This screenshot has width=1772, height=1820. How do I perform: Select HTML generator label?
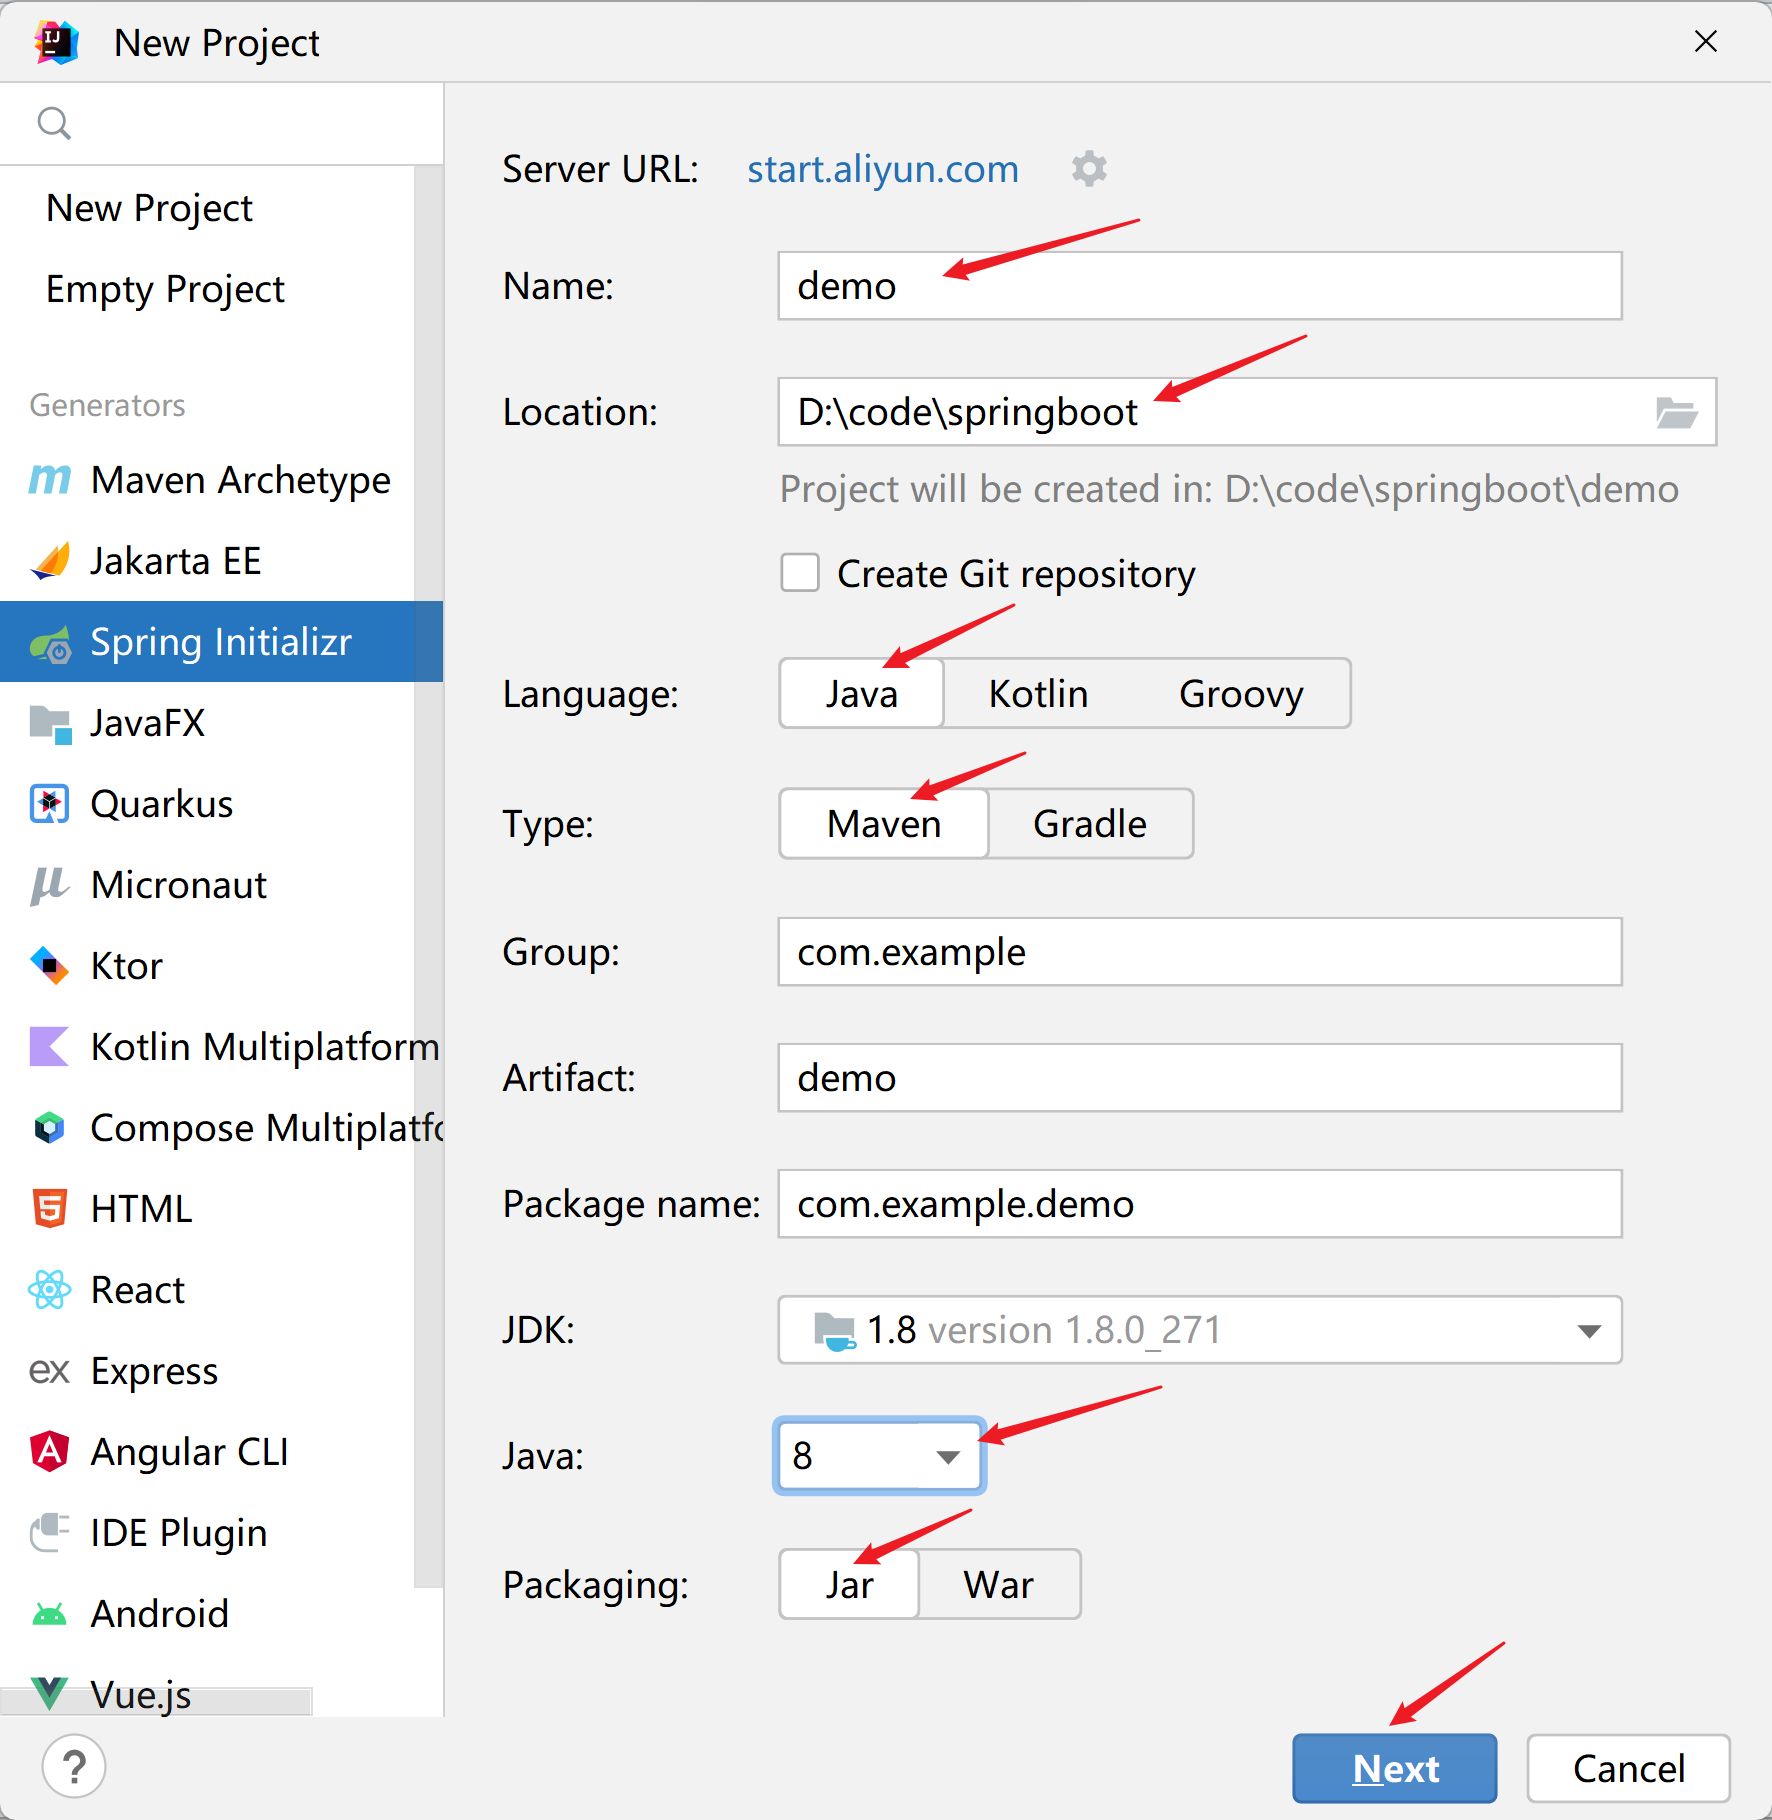[x=141, y=1209]
